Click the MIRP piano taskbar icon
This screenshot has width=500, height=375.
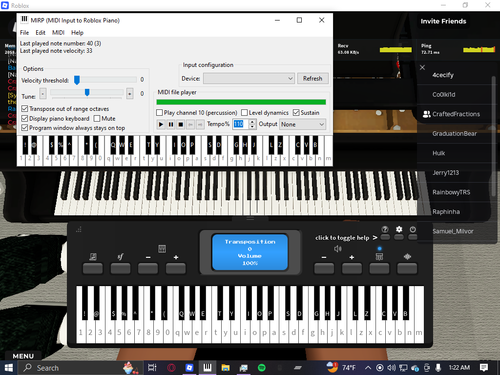pyautogui.click(x=207, y=368)
